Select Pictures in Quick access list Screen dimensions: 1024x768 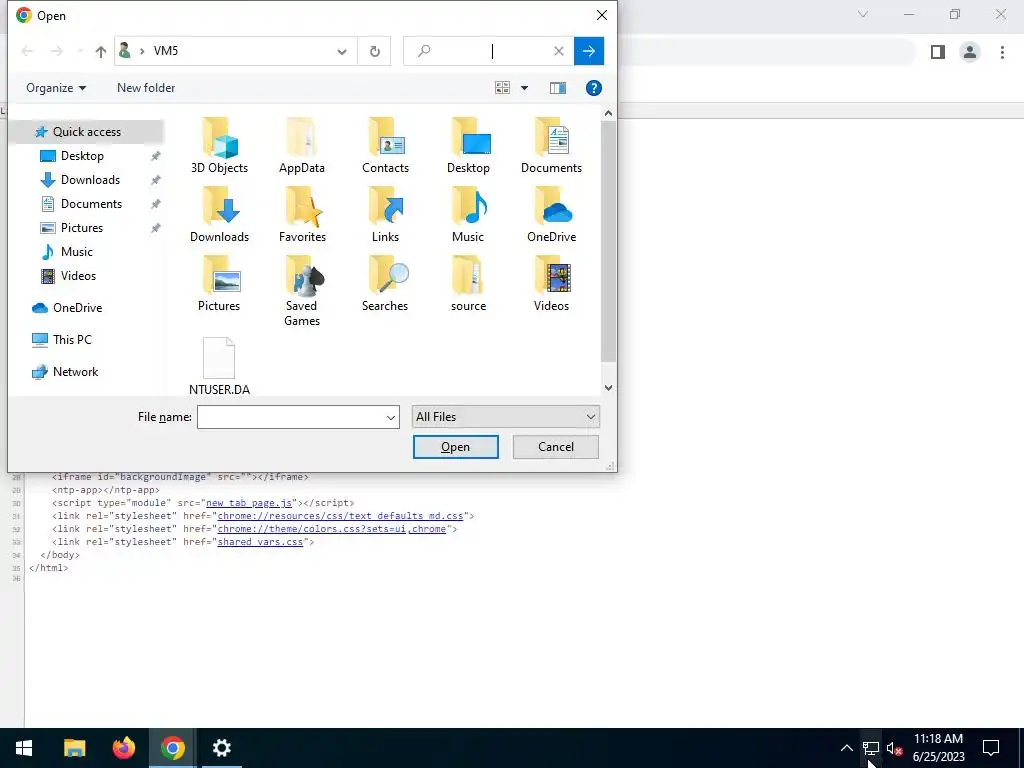coord(82,228)
